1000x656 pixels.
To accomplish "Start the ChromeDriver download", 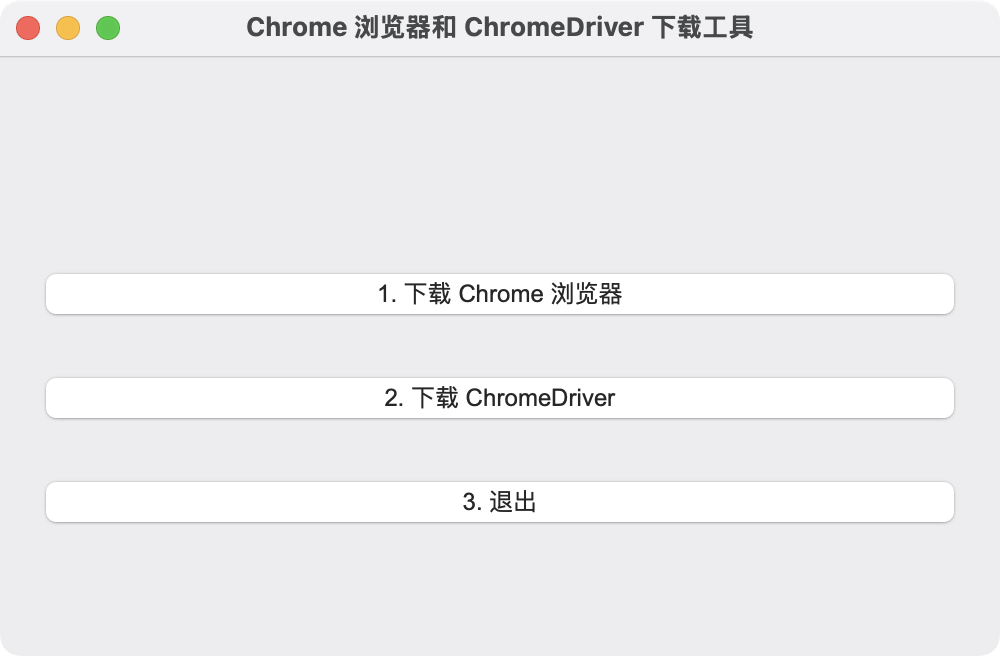I will pos(500,398).
